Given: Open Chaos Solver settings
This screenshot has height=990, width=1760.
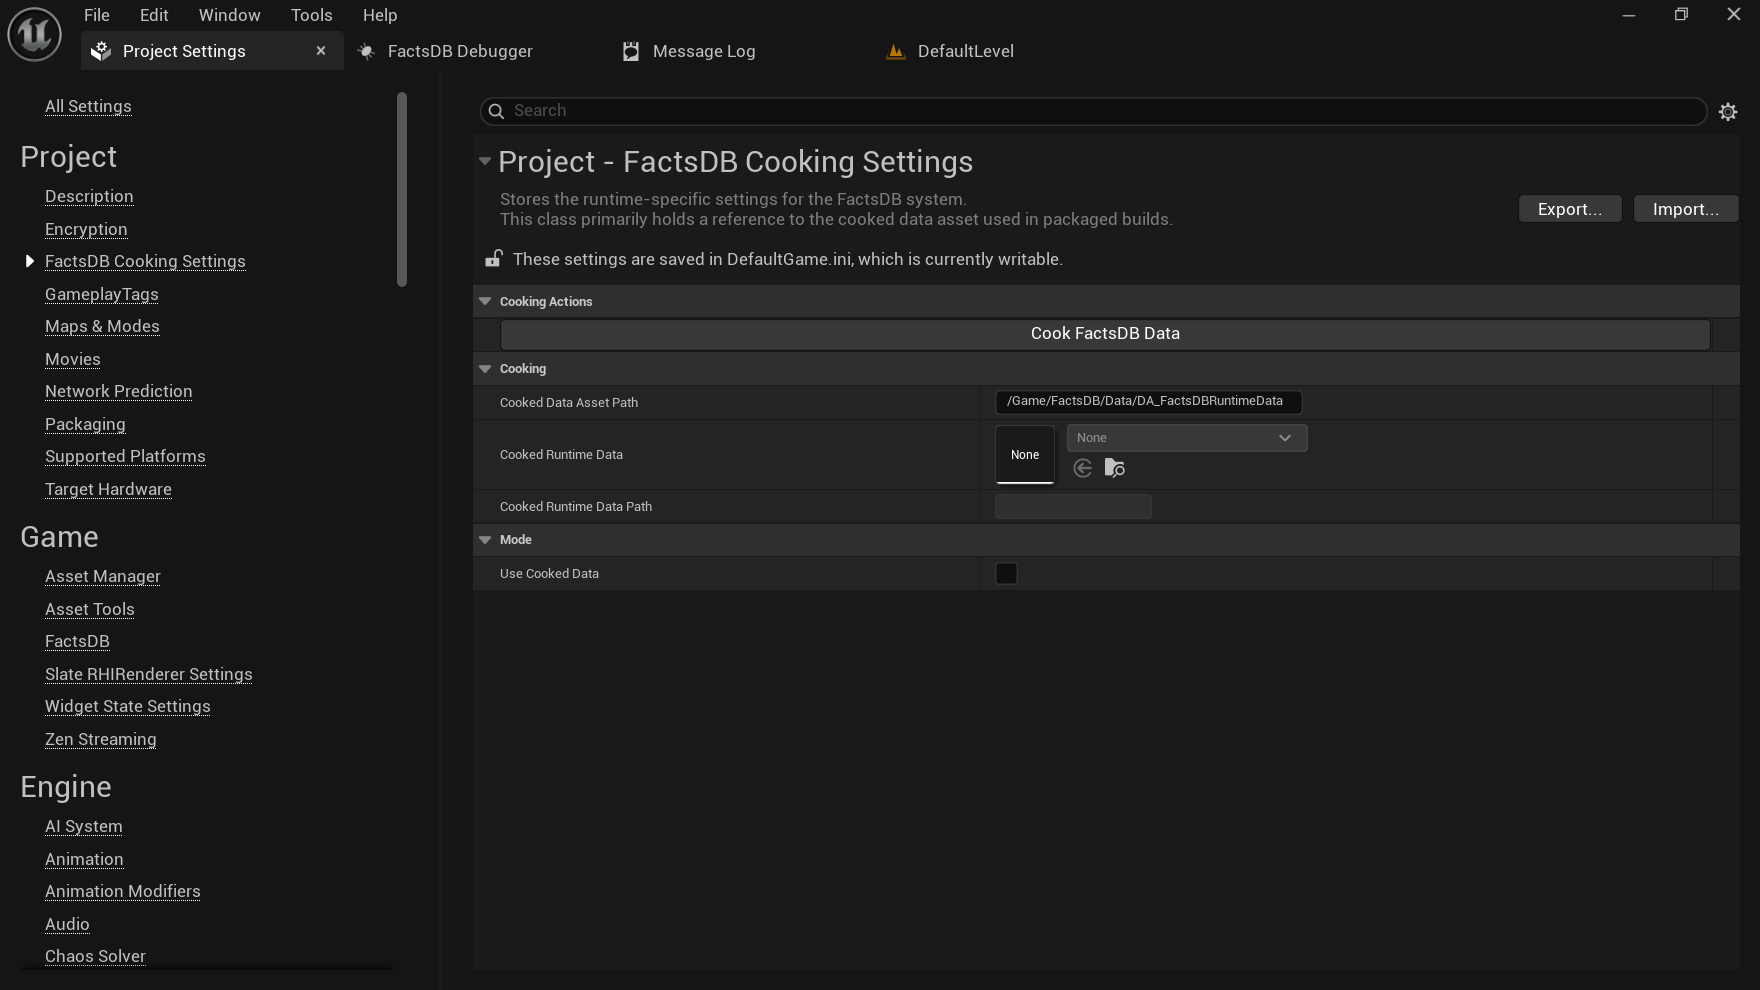Looking at the screenshot, I should coord(95,957).
